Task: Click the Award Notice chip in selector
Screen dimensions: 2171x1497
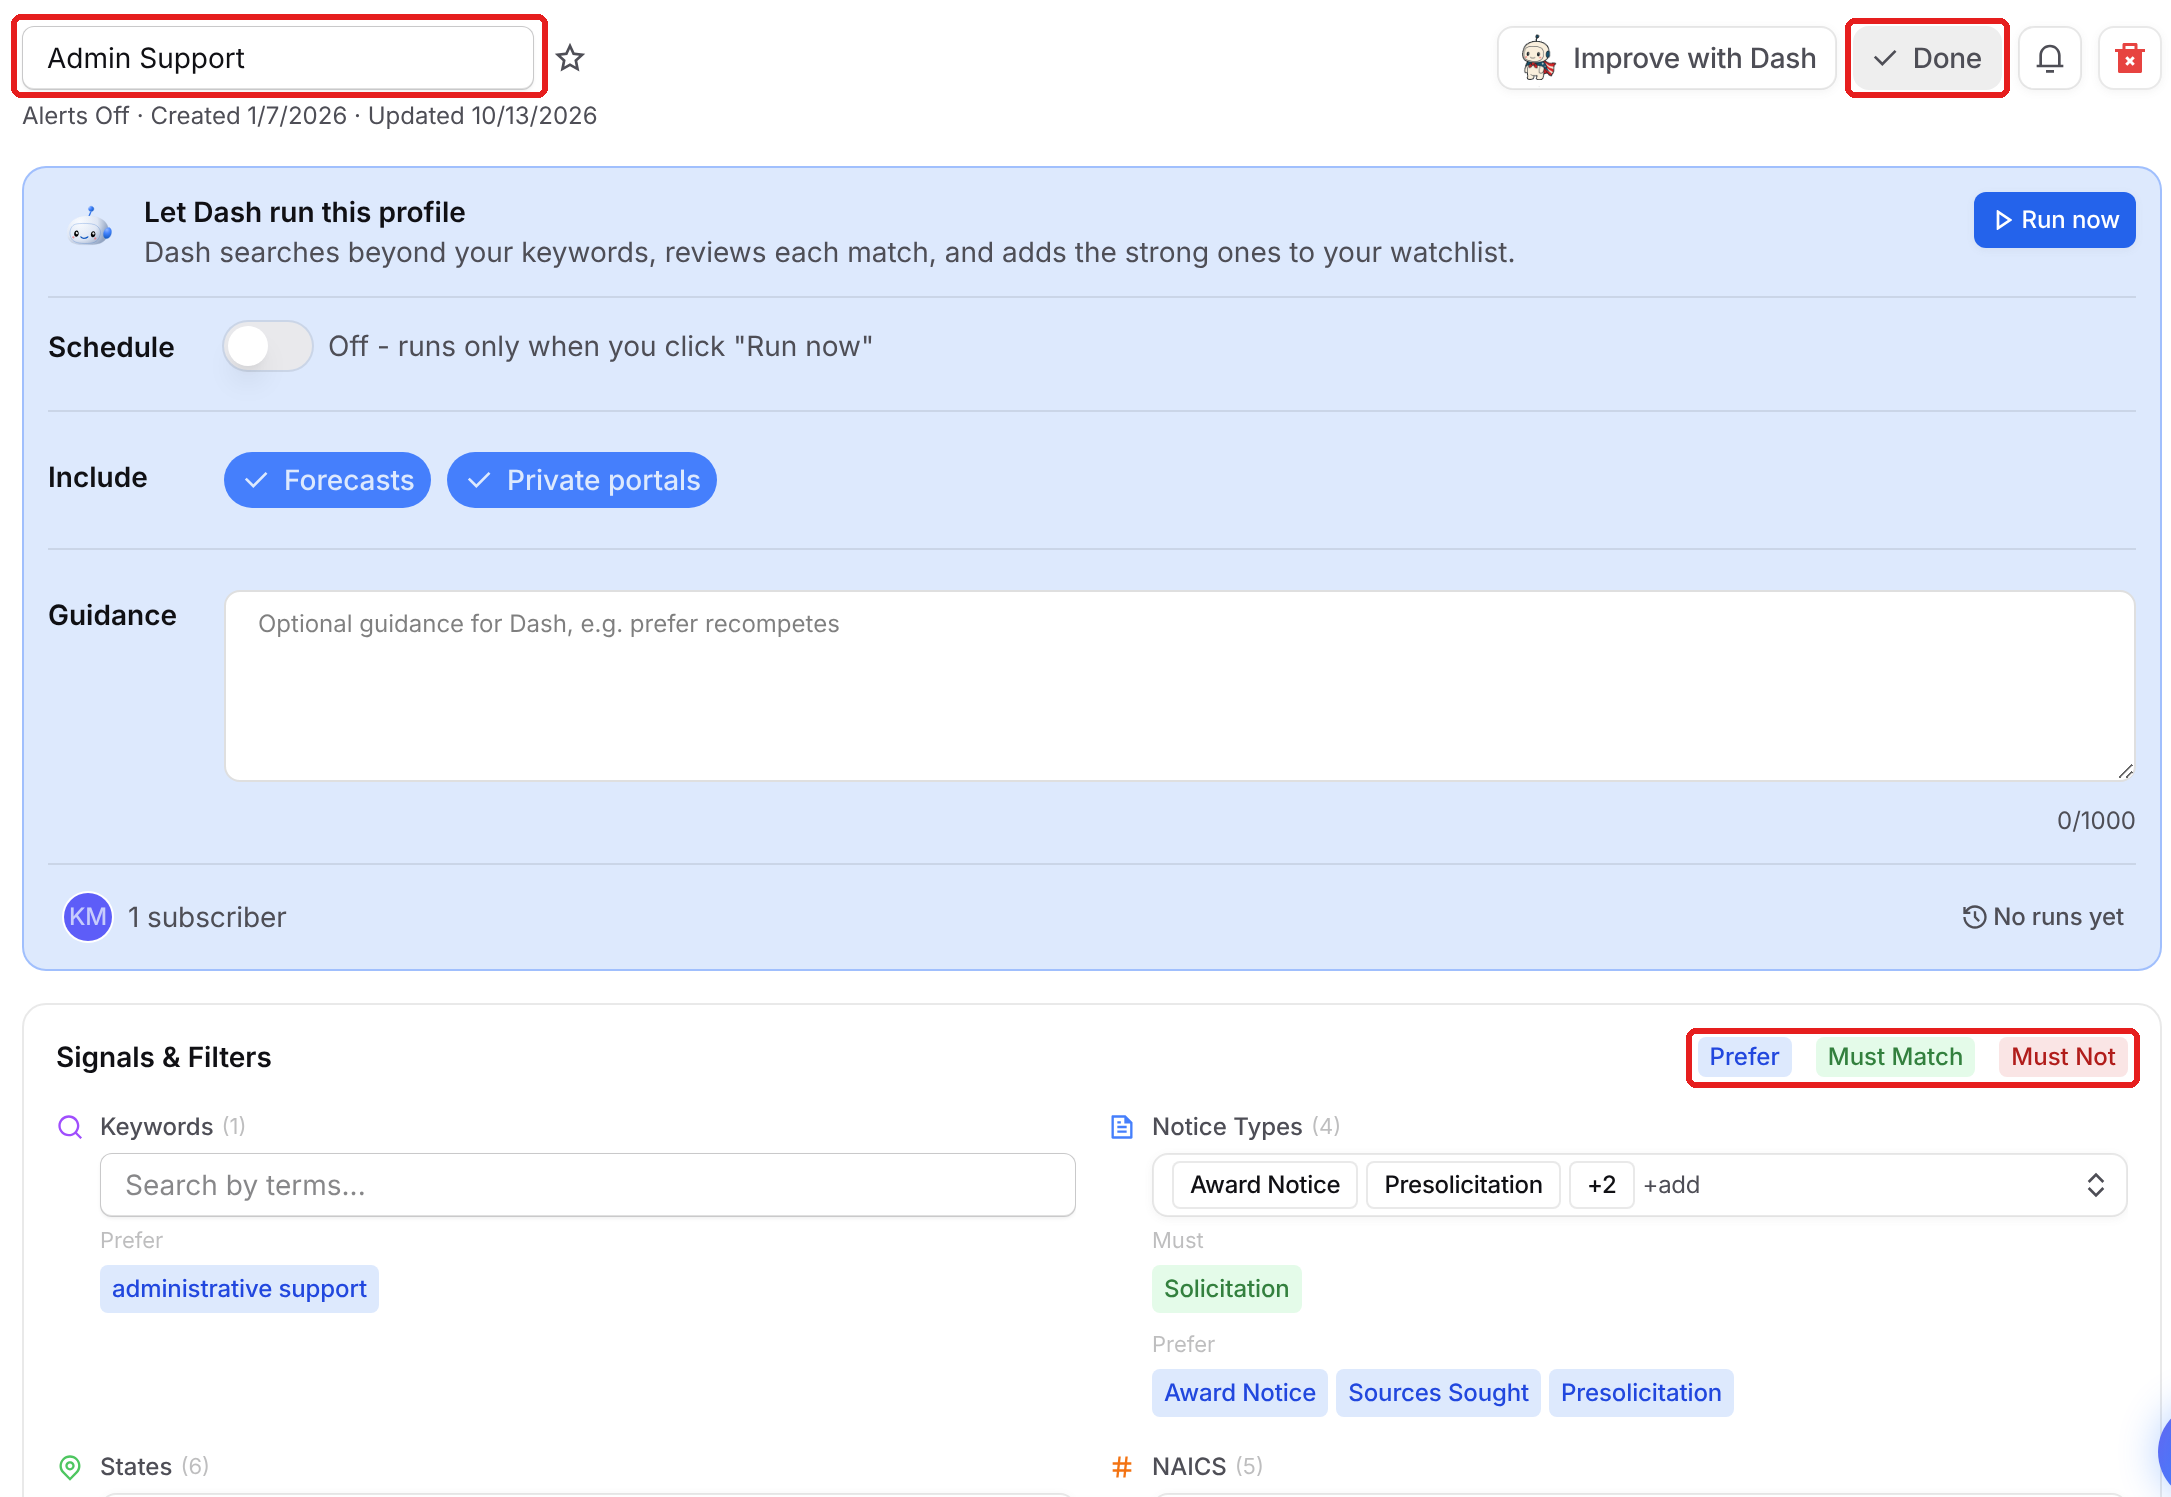Action: (1265, 1185)
